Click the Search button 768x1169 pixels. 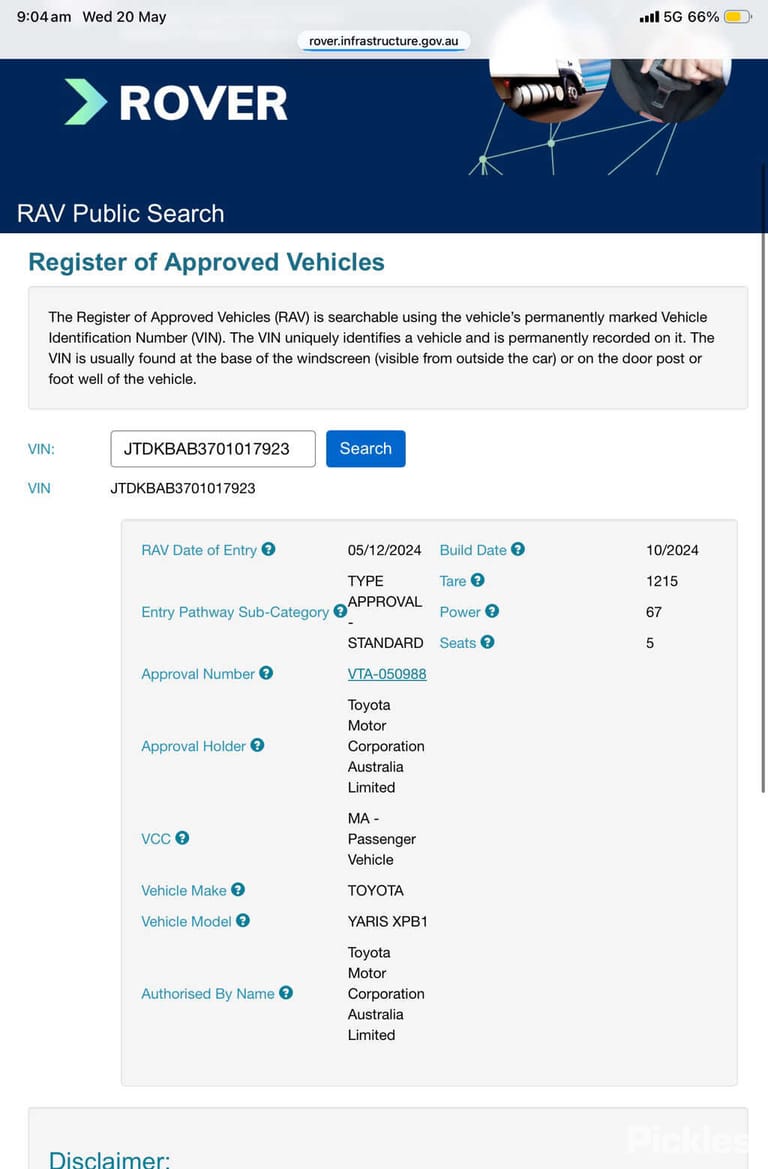click(365, 449)
